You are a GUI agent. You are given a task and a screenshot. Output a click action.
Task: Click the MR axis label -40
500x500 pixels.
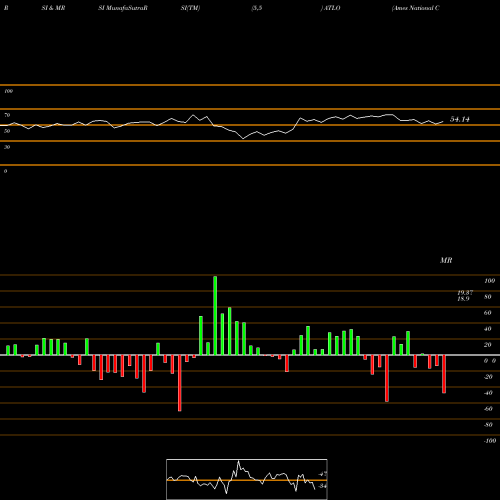(488, 393)
